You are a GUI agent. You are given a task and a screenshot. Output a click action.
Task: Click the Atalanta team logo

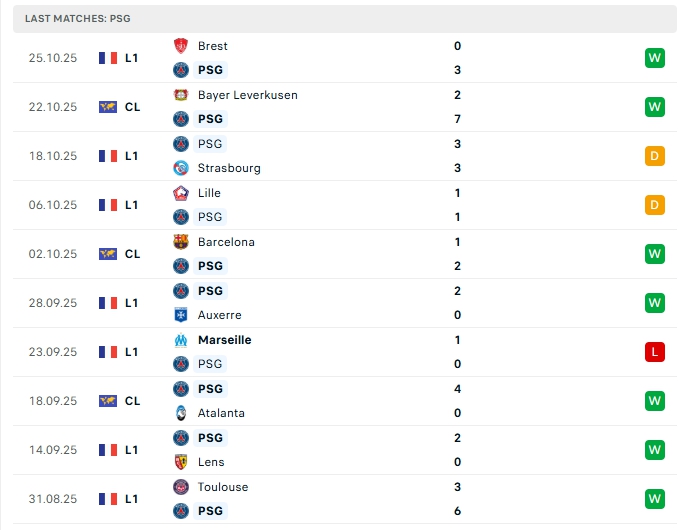[181, 413]
